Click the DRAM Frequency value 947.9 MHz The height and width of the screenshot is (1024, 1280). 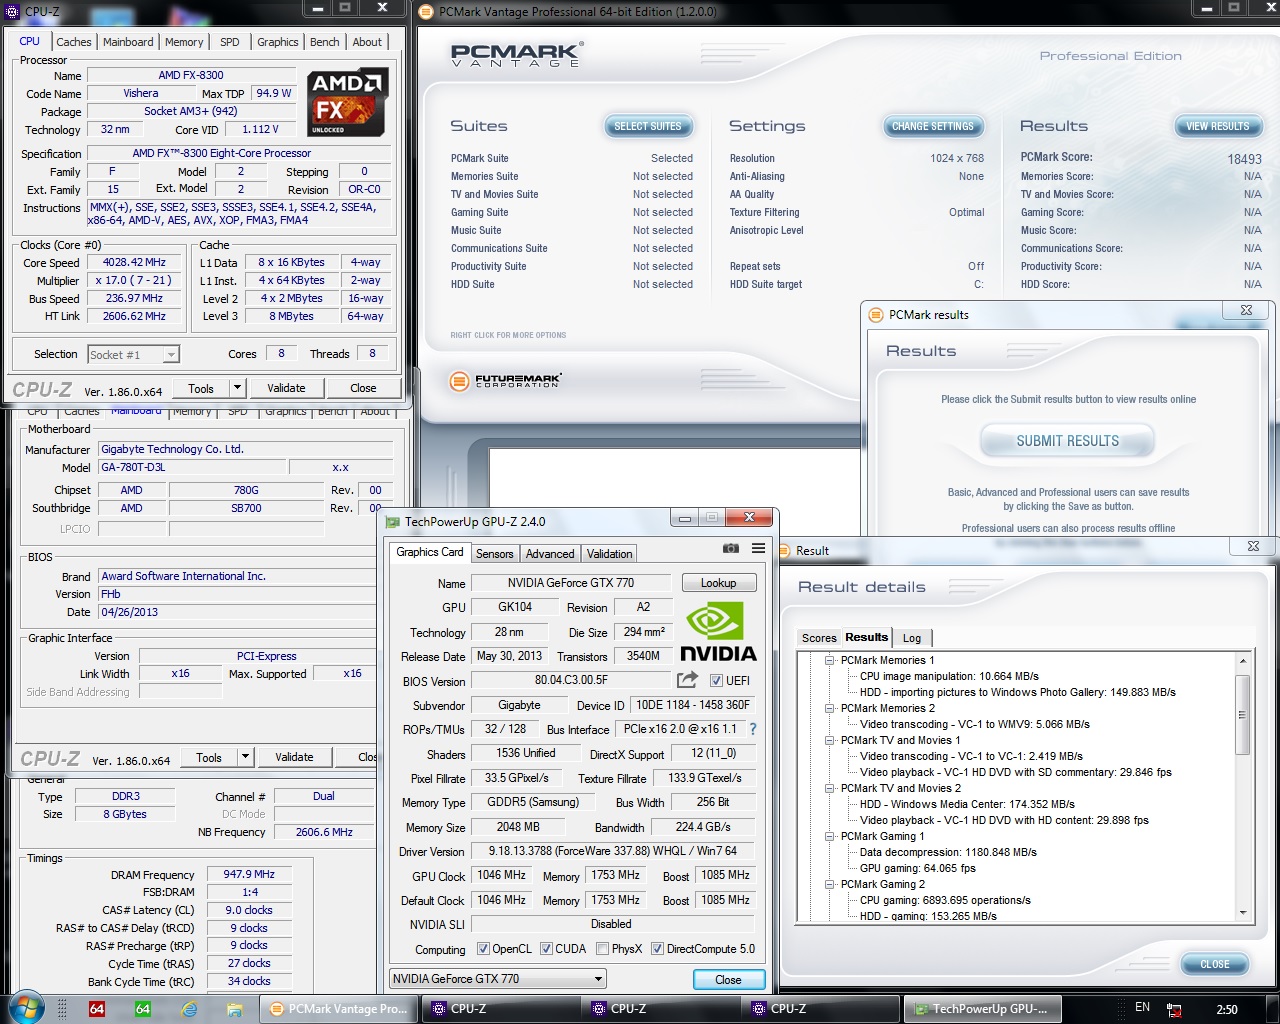pyautogui.click(x=249, y=874)
